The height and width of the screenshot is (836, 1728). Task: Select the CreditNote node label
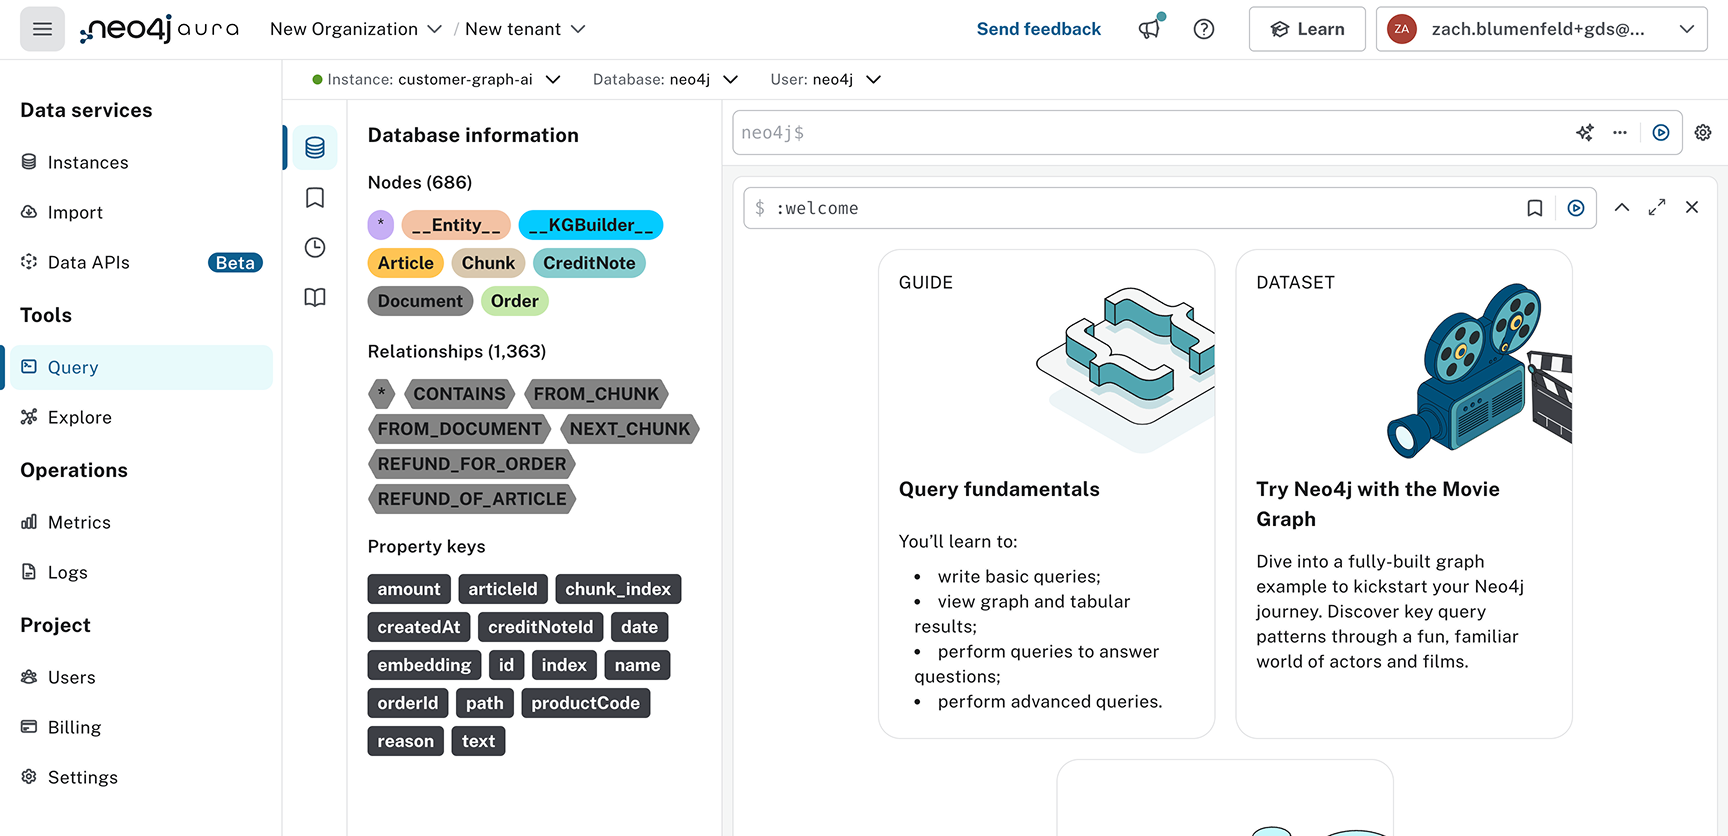click(589, 263)
